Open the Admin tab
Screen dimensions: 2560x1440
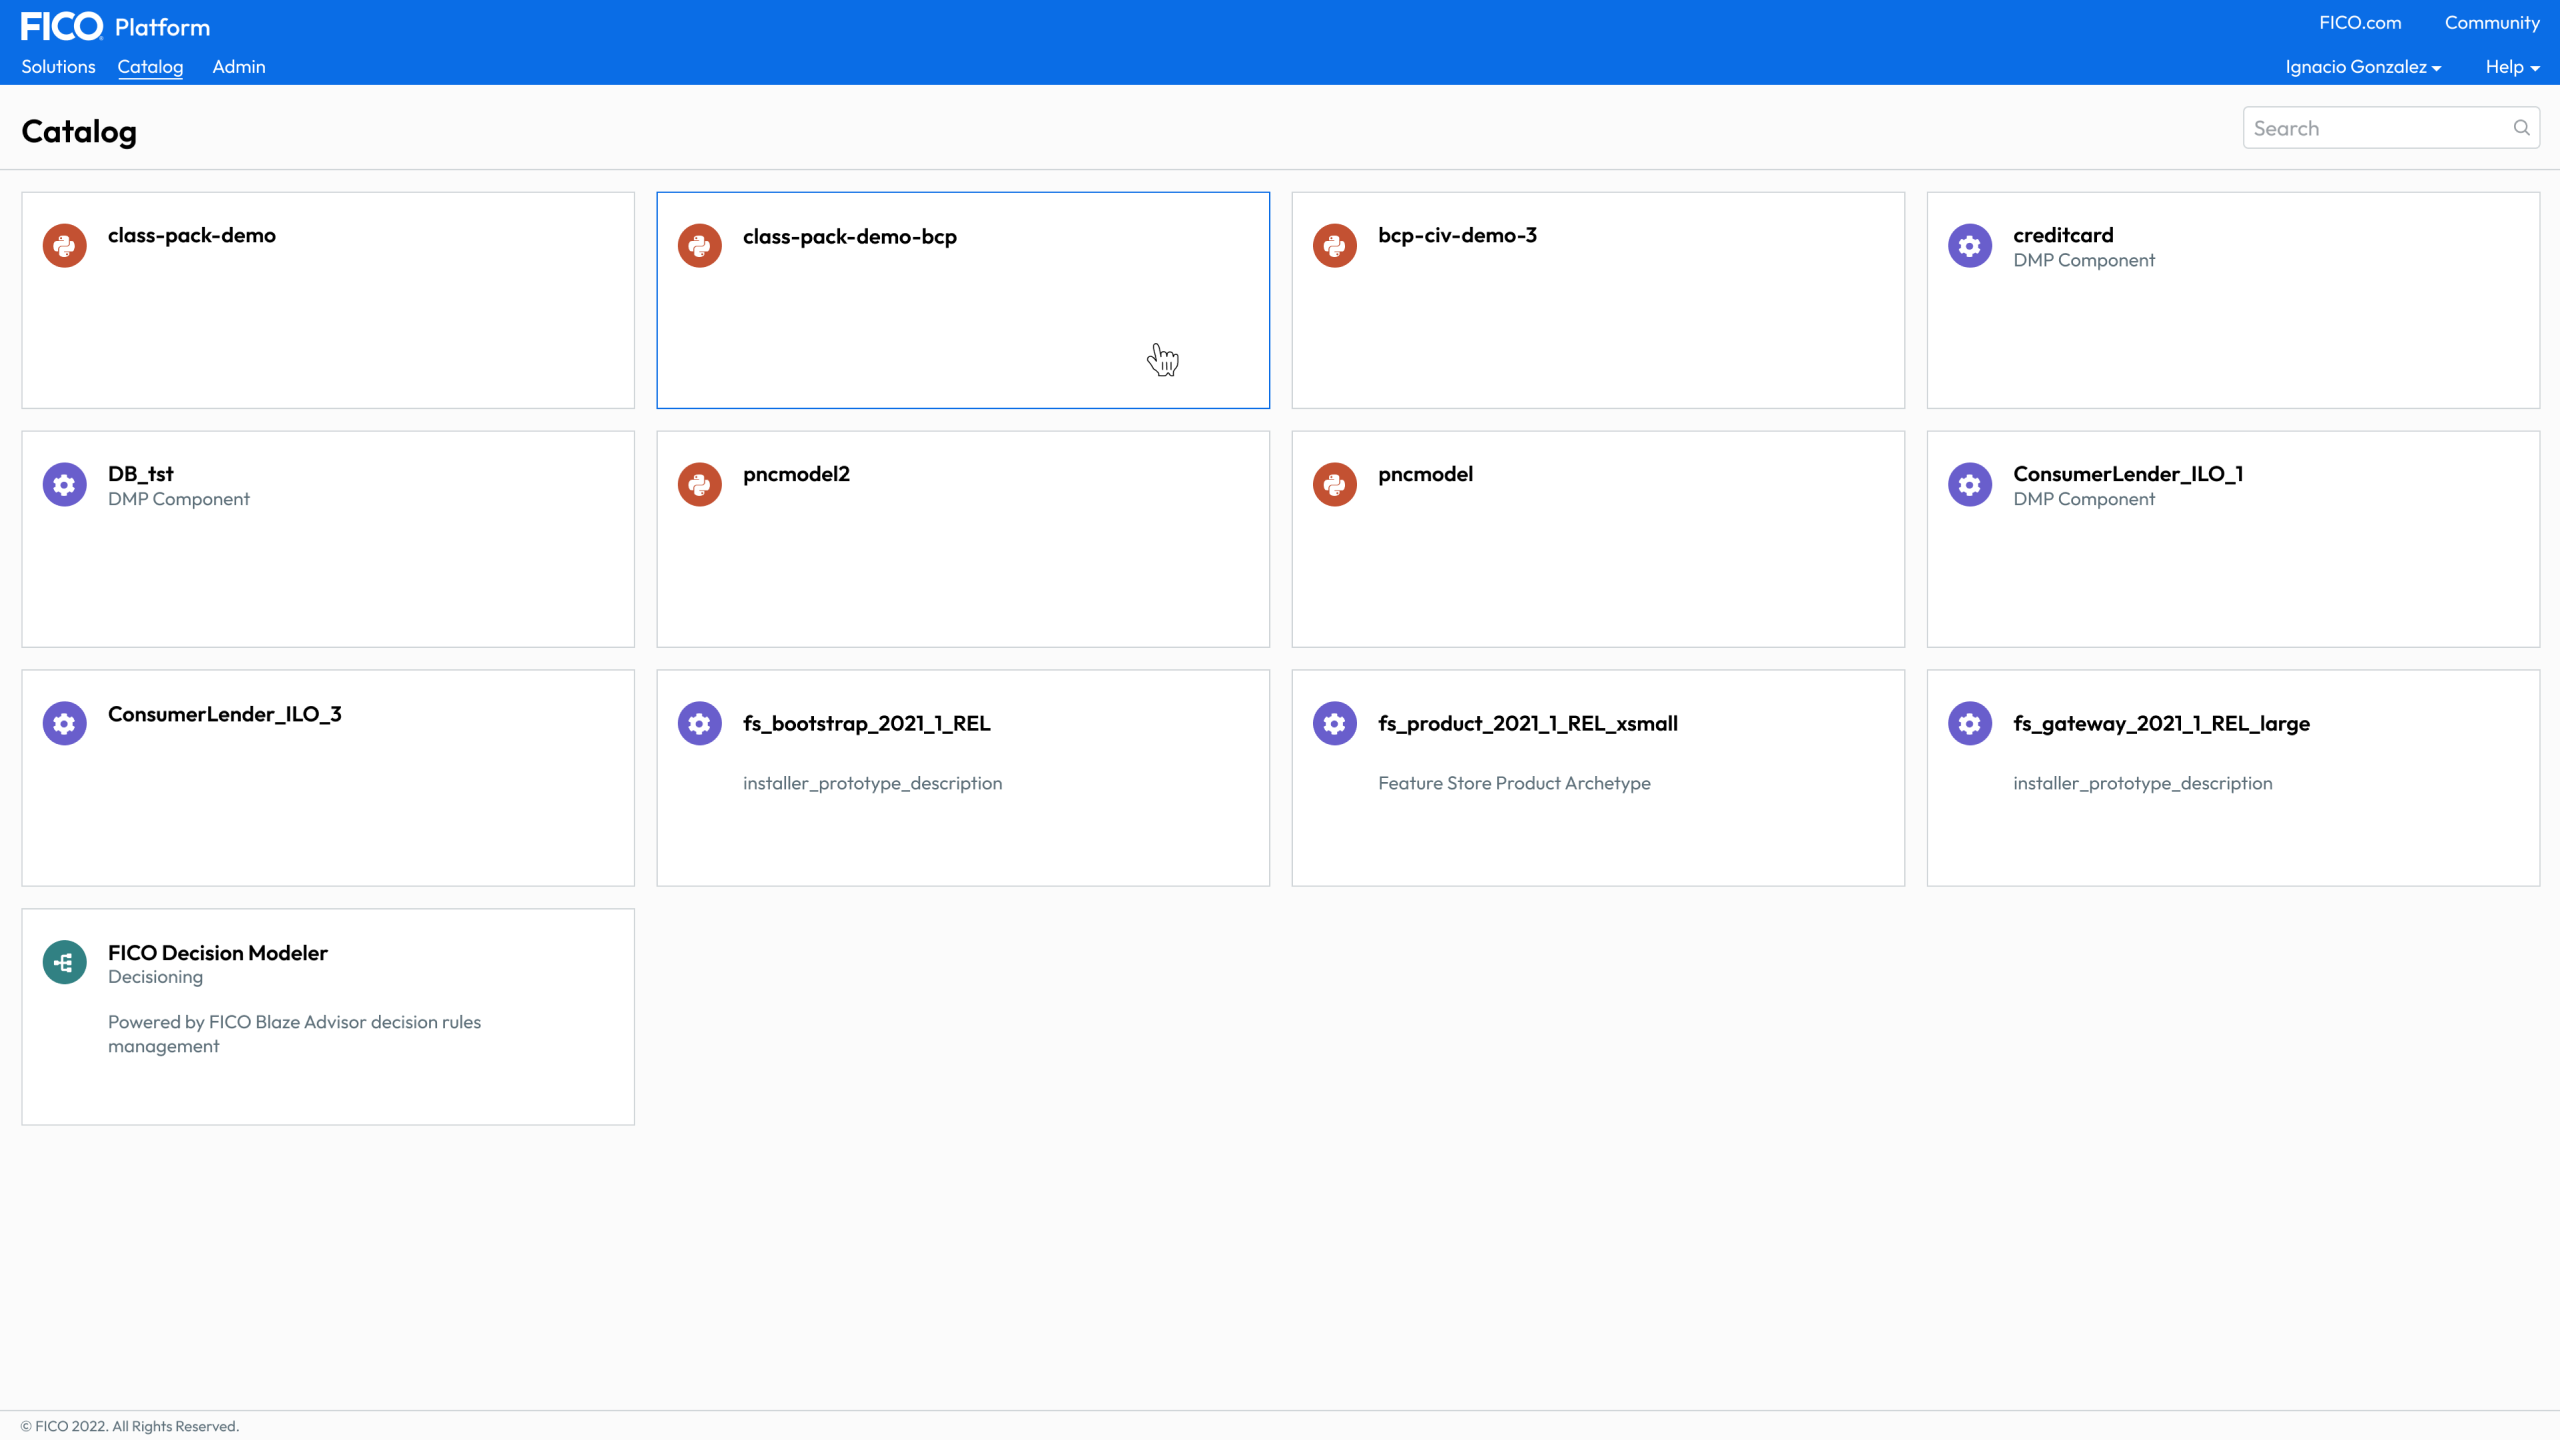[239, 67]
